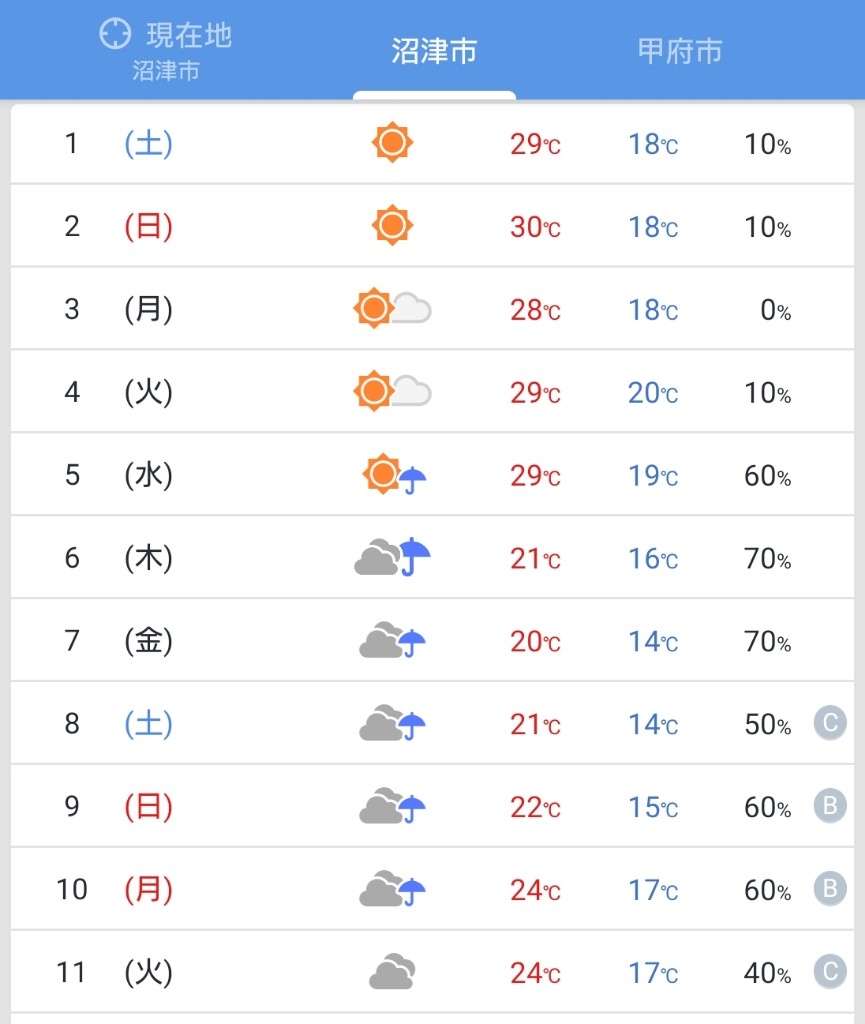
Task: Click the 70% rain chance on day 6
Action: point(768,559)
